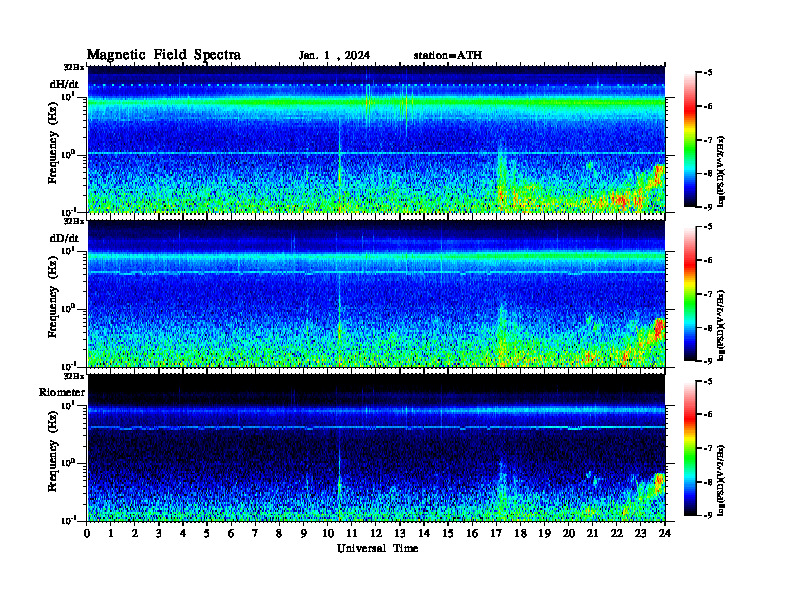The width and height of the screenshot is (792, 612).
Task: Select the "Jan. 1, 2024" date label
Action: click(x=334, y=56)
